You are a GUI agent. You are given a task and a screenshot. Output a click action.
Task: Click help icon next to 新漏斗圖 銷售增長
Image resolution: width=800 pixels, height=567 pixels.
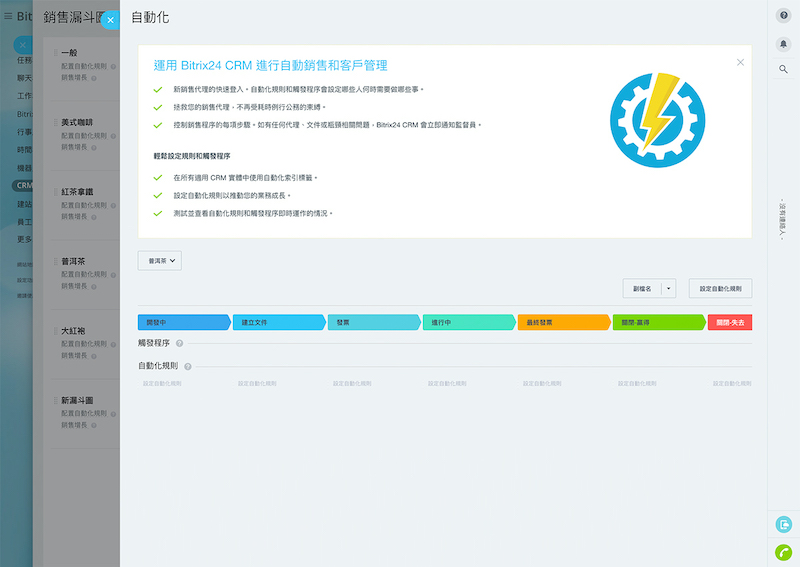coord(94,426)
